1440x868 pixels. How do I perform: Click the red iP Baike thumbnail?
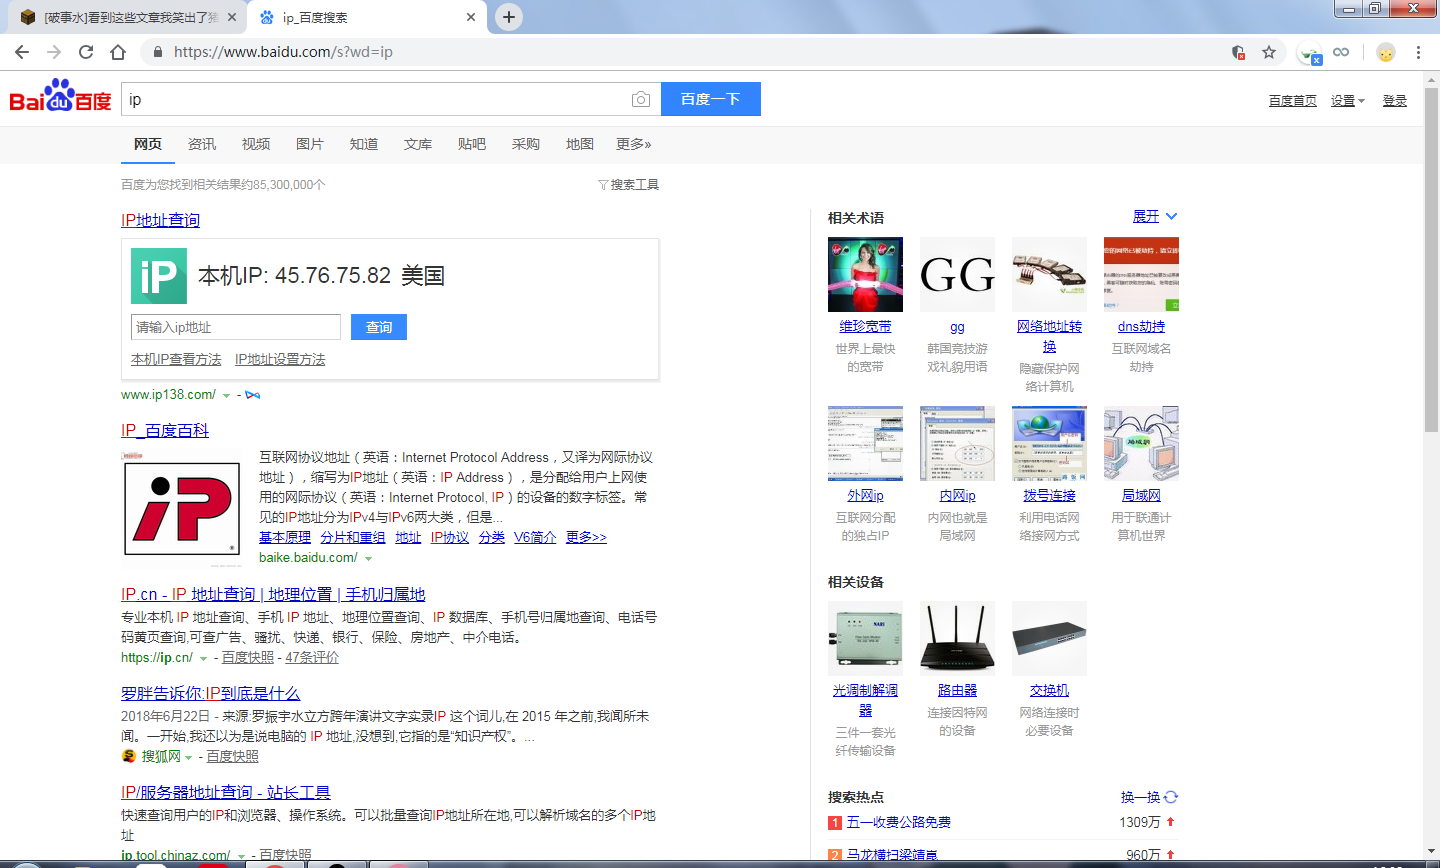click(181, 509)
